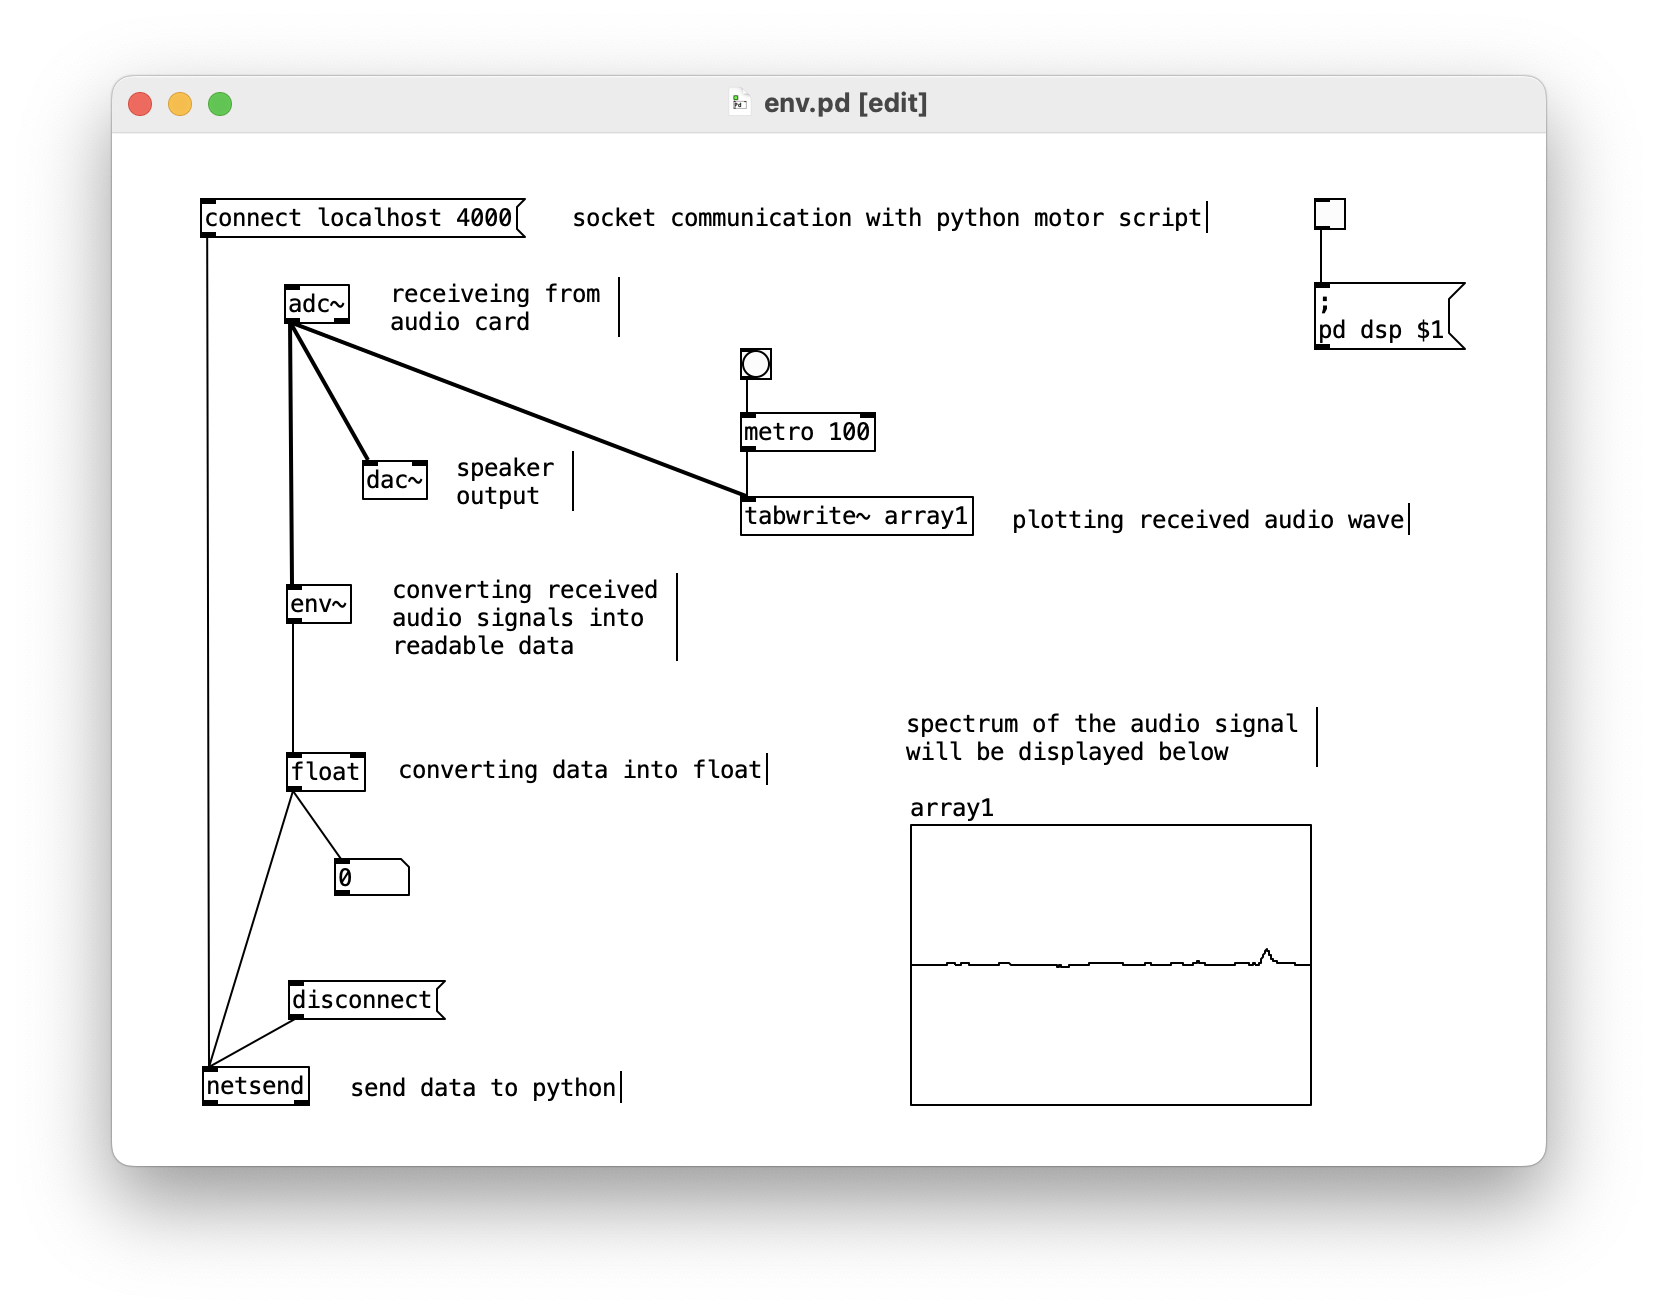Toggle the DSP checkbox above pd dsp
Screen dimensions: 1658x1314
tap(1330, 214)
